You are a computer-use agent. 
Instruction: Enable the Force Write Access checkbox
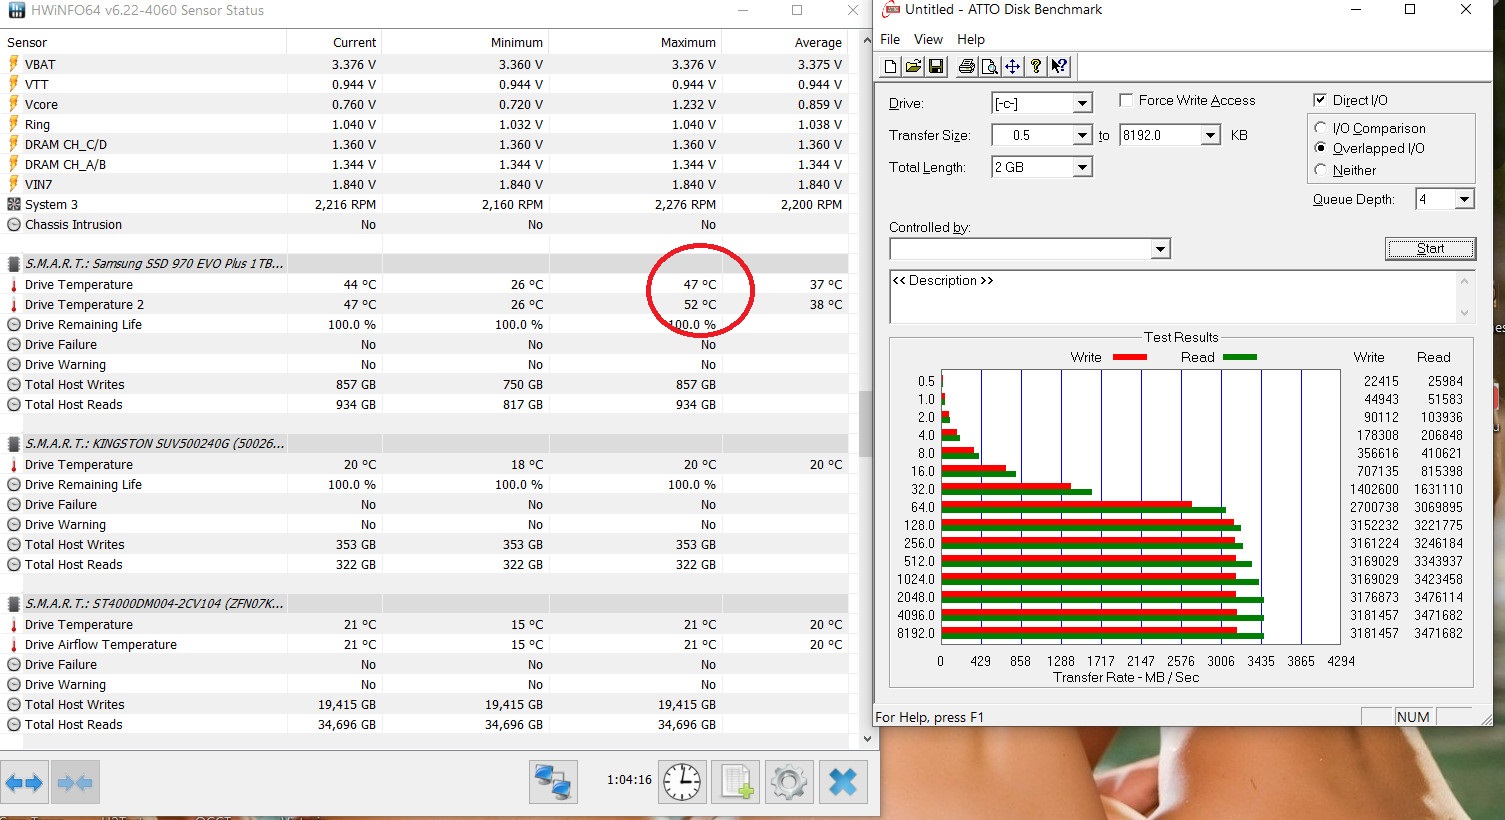(x=1126, y=100)
